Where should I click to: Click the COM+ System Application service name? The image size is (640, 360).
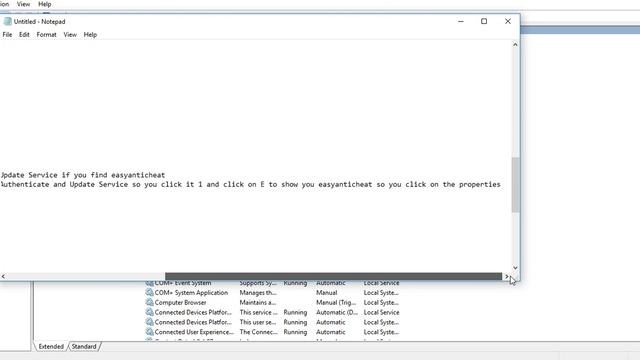tap(191, 293)
